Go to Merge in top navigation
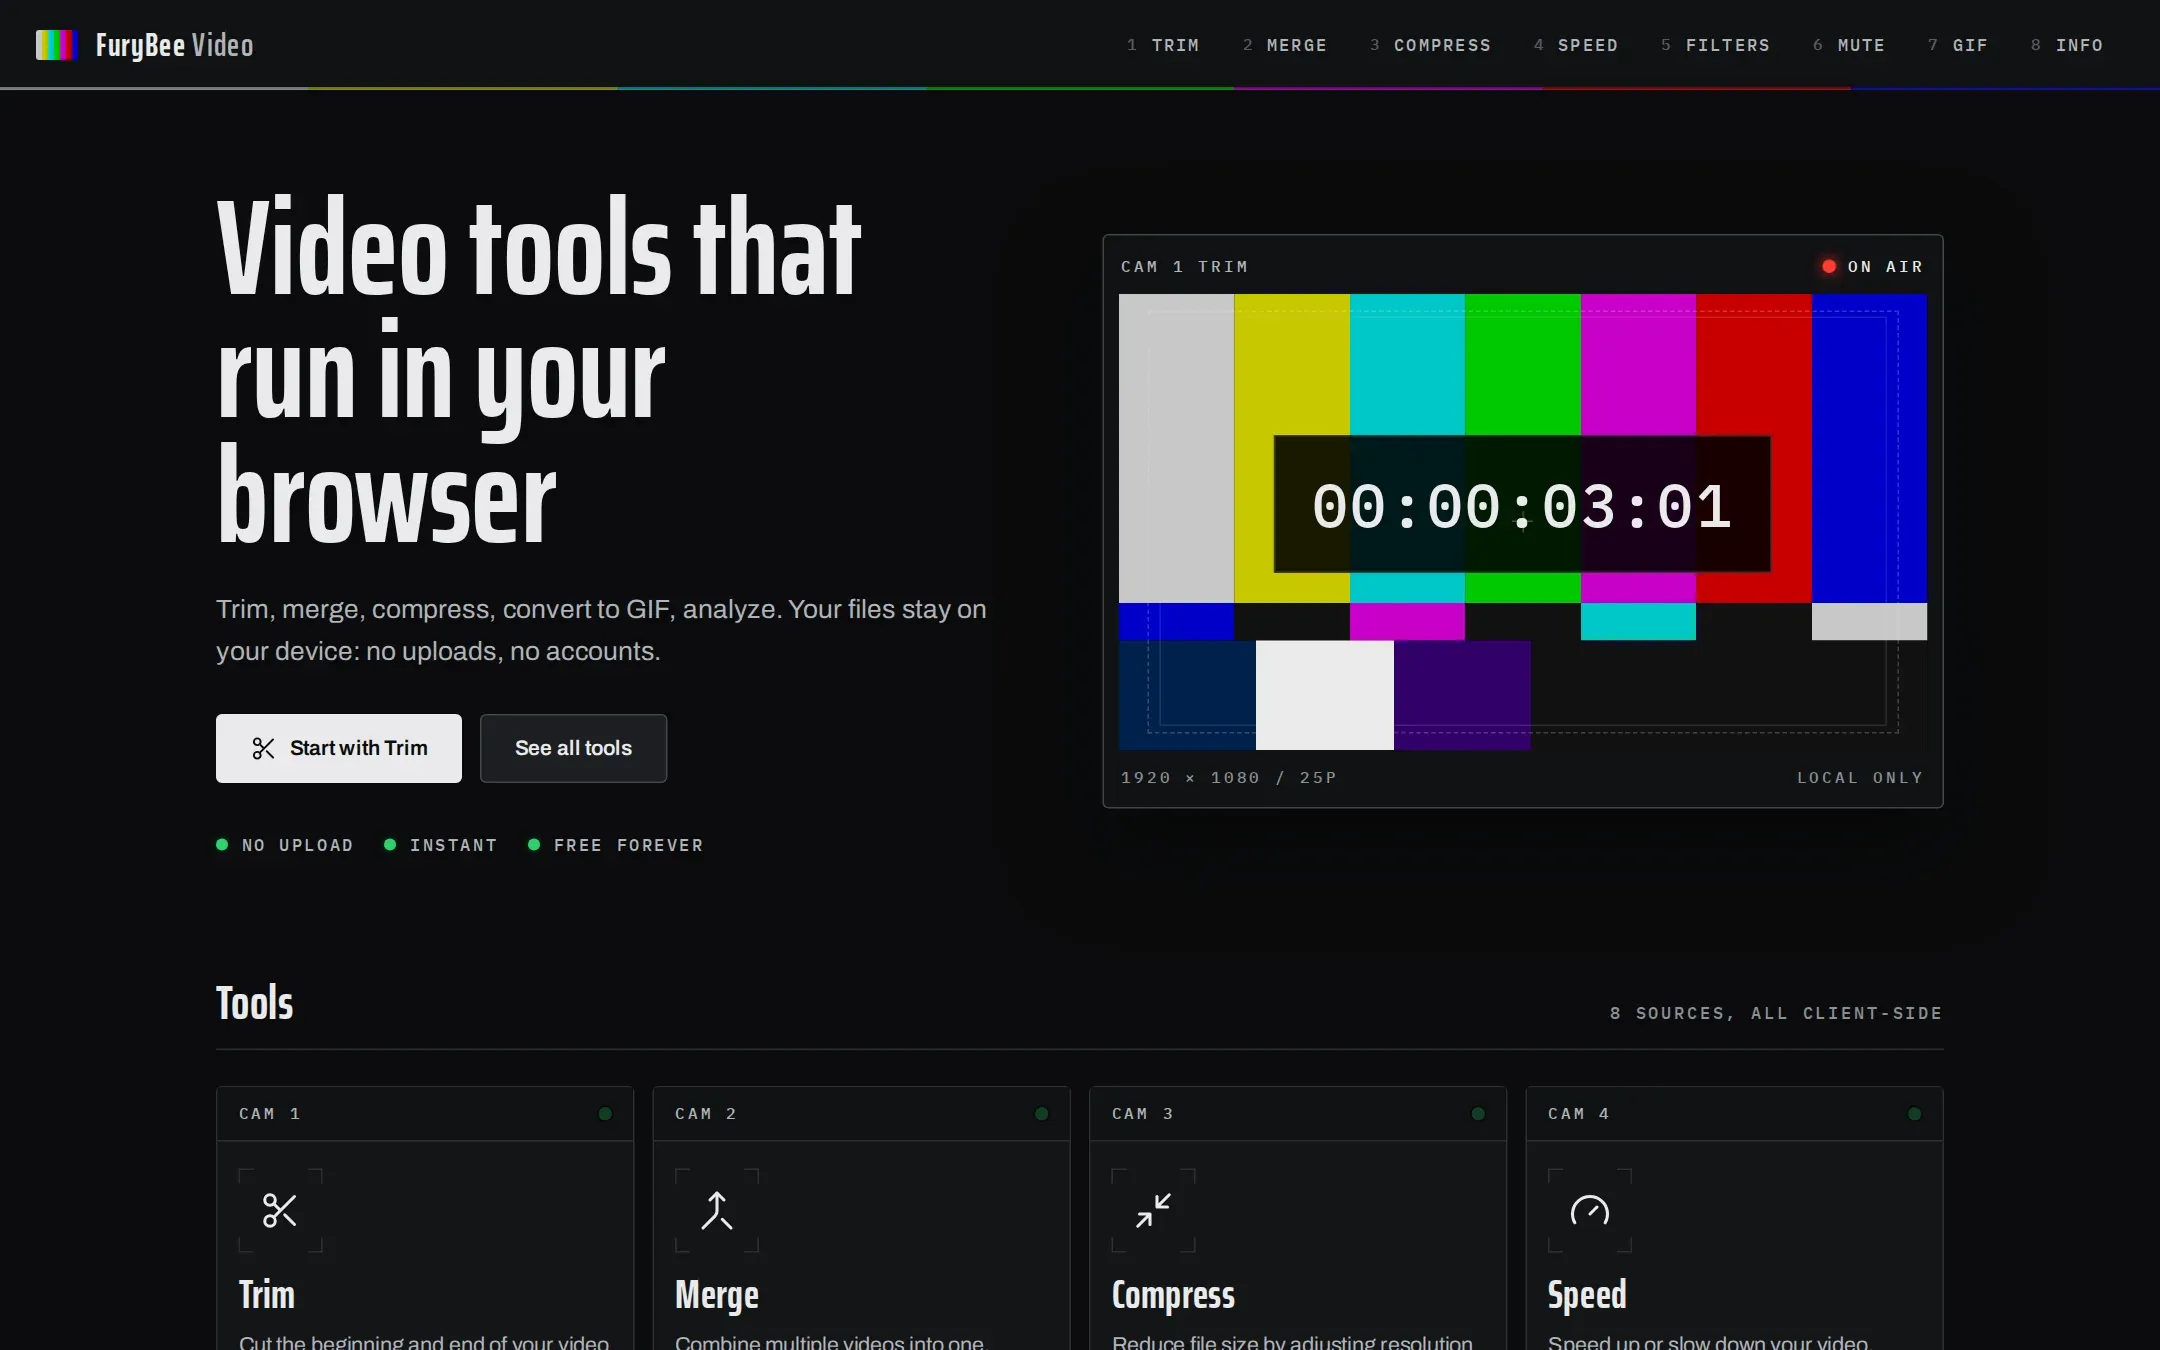The image size is (2160, 1350). point(1285,45)
